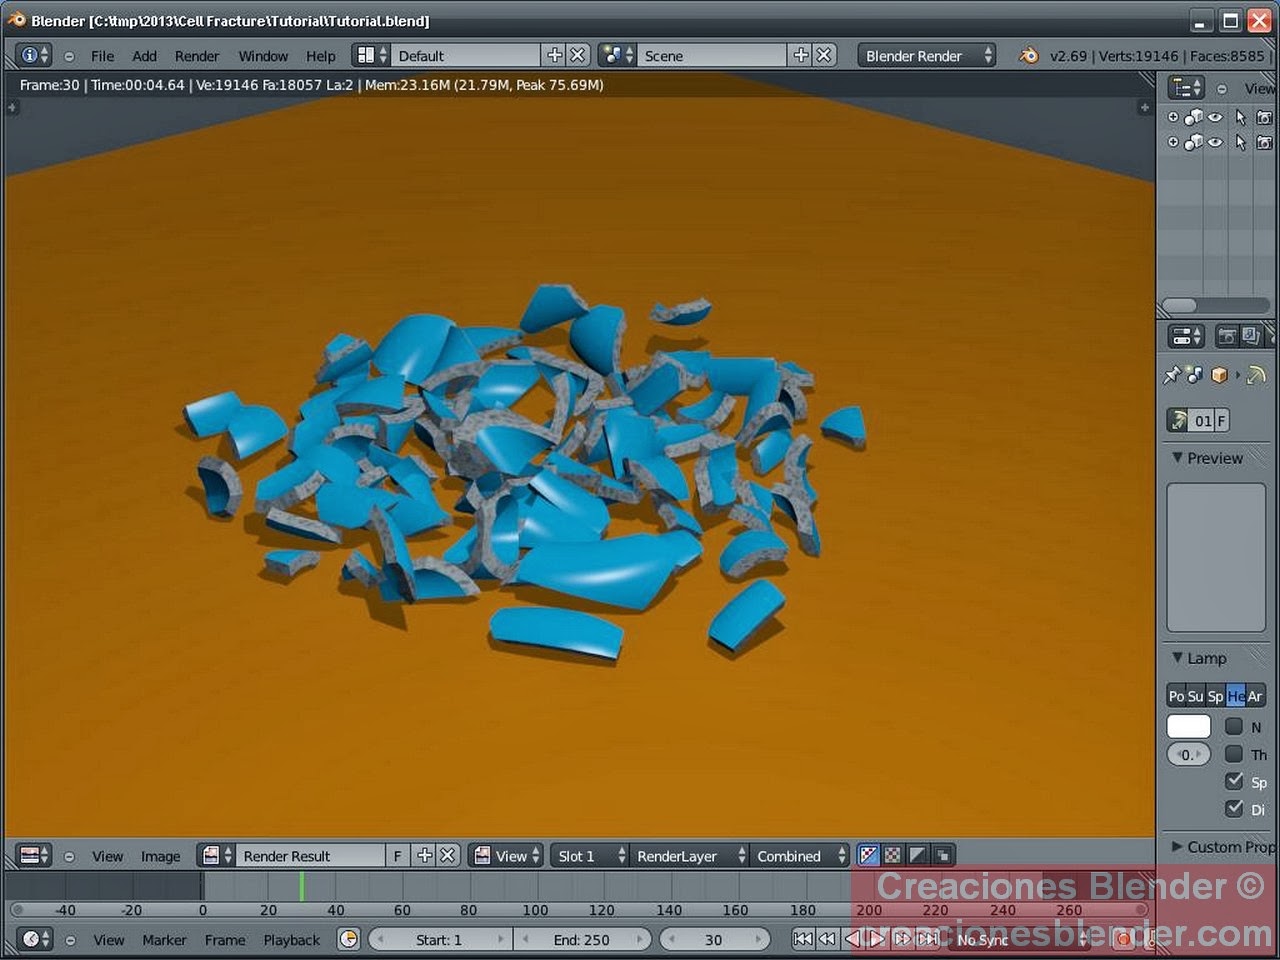Toggle visibility of first object in Outliner

(x=1214, y=117)
